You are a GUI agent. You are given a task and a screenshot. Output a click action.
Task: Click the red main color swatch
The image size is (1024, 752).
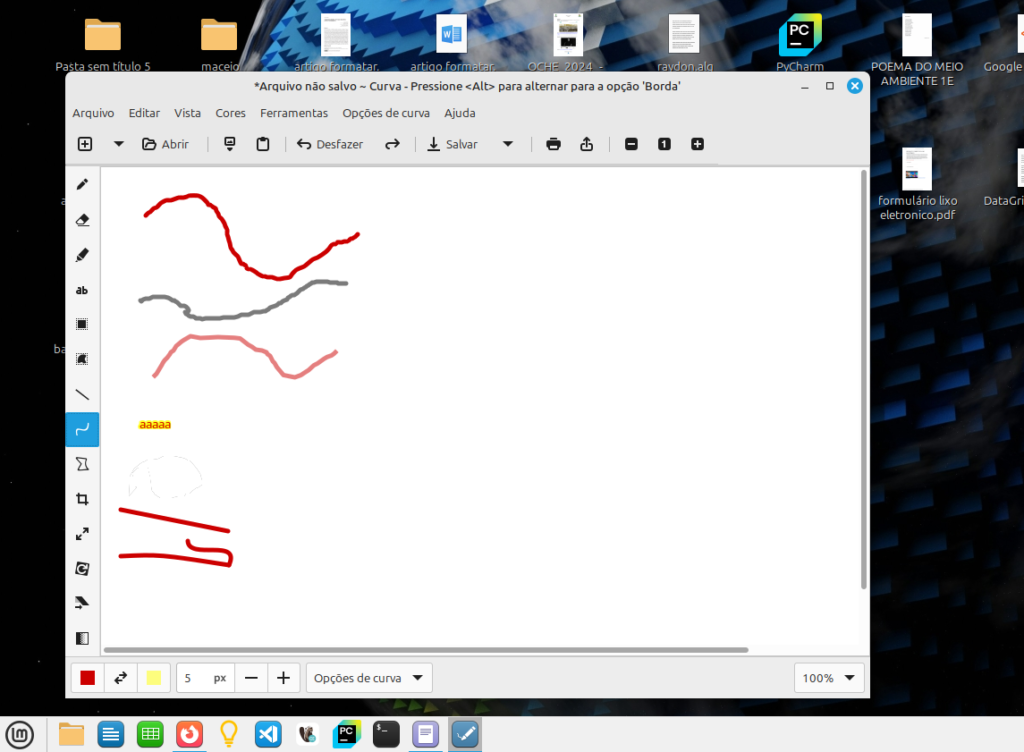88,678
